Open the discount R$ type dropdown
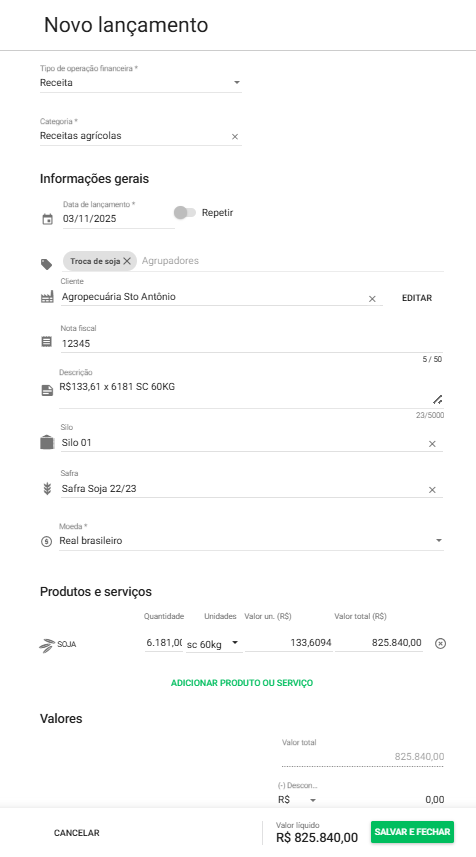This screenshot has height=857, width=476. [x=297, y=800]
